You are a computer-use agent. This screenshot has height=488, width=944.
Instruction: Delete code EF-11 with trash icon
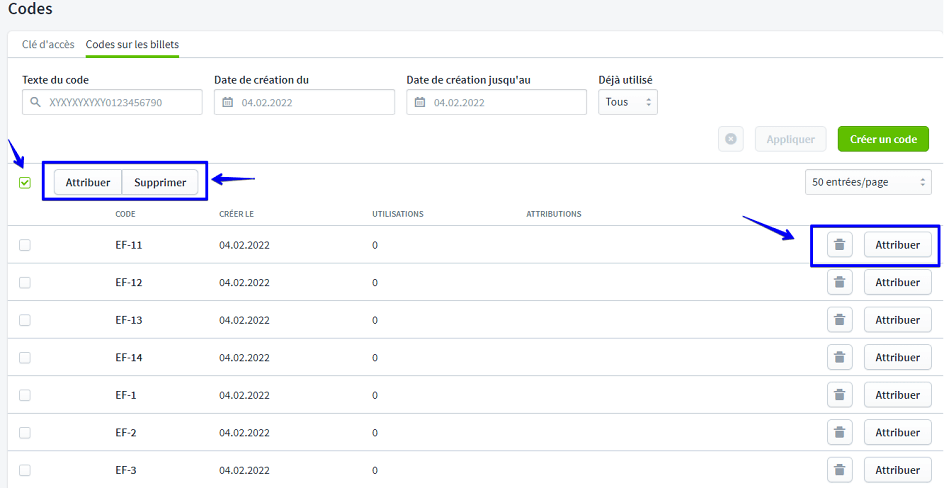840,245
